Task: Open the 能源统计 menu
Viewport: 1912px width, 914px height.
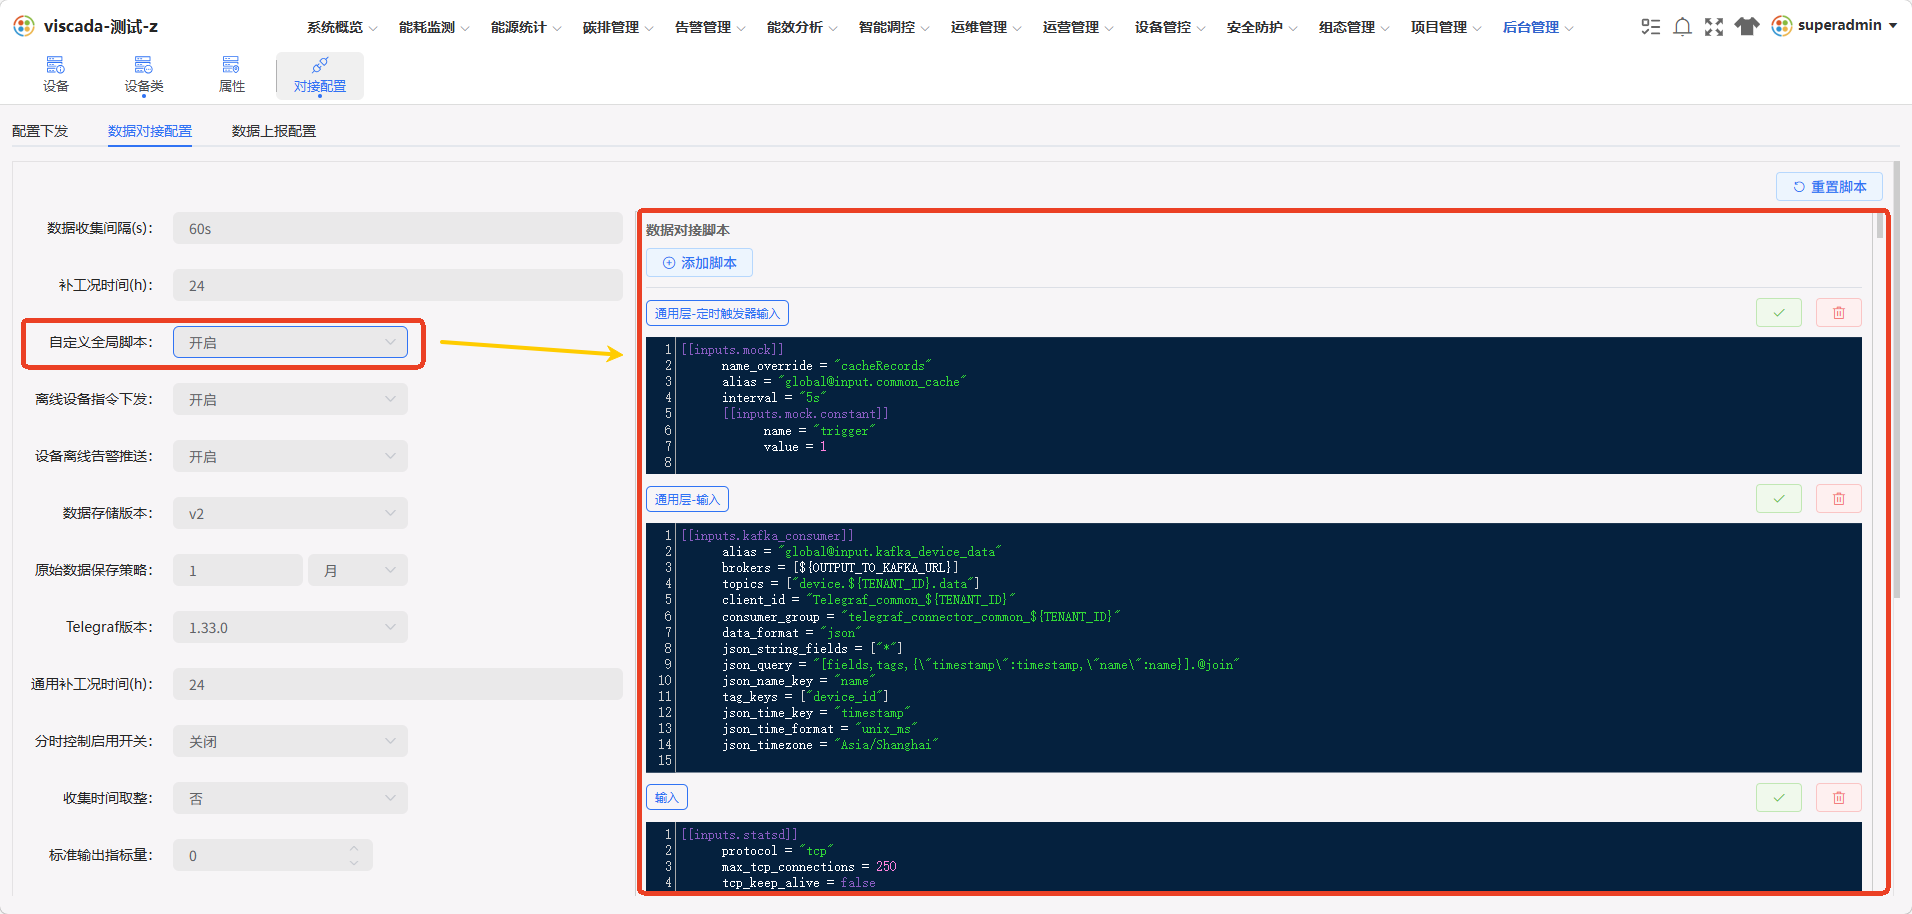Action: [x=526, y=27]
